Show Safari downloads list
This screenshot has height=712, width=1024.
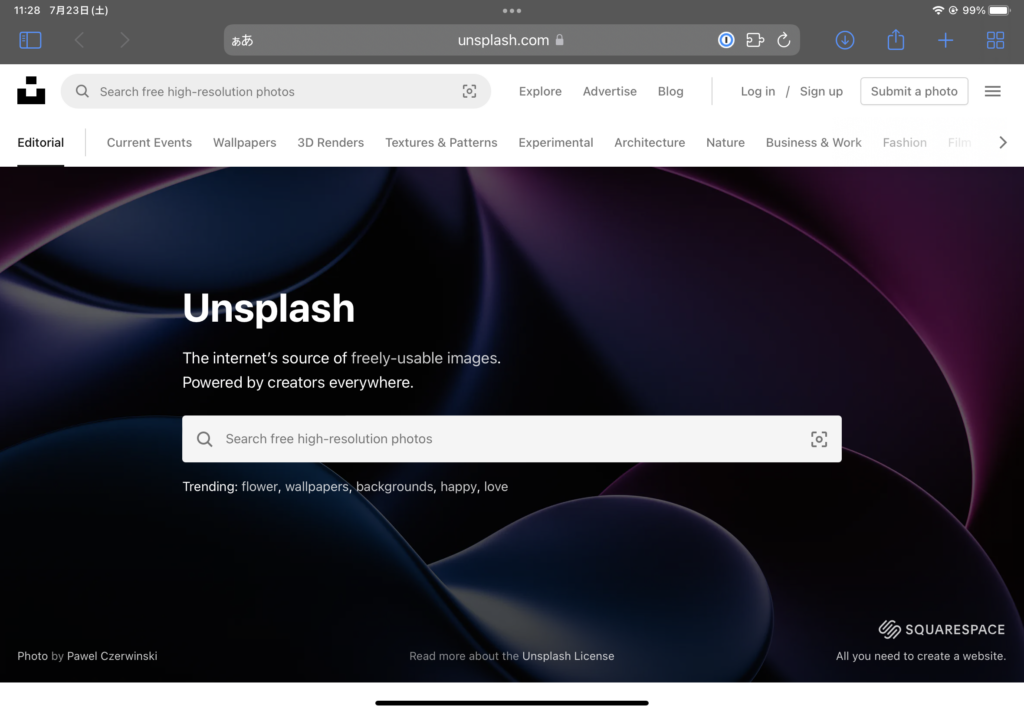[844, 40]
